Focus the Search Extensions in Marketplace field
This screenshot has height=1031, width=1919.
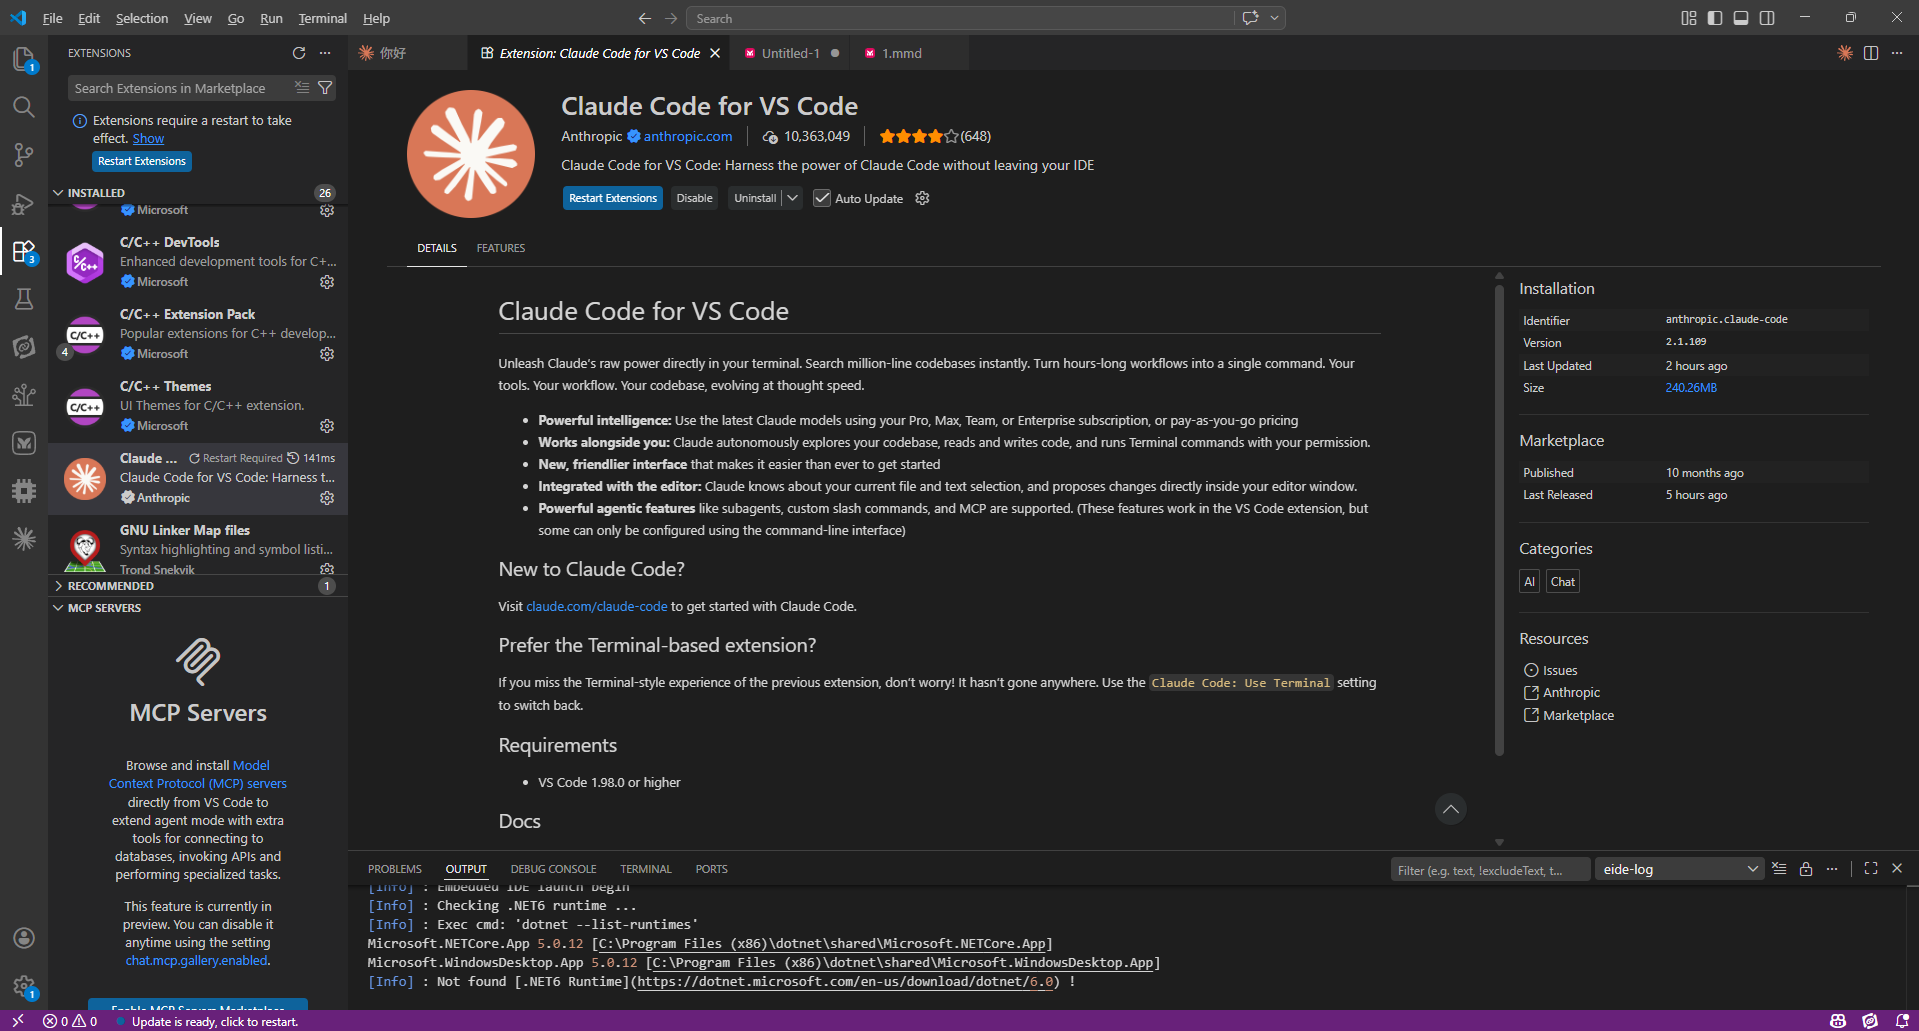pyautogui.click(x=180, y=88)
